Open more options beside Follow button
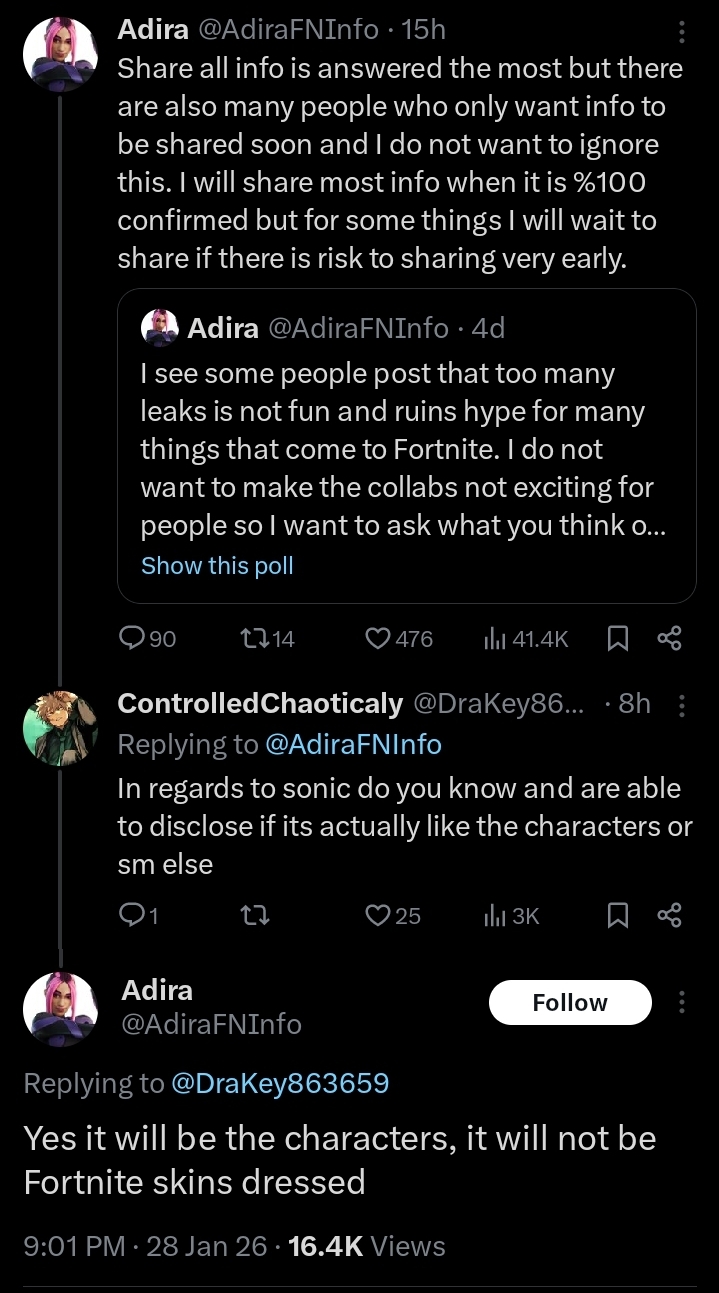This screenshot has height=1293, width=719. coord(682,1002)
